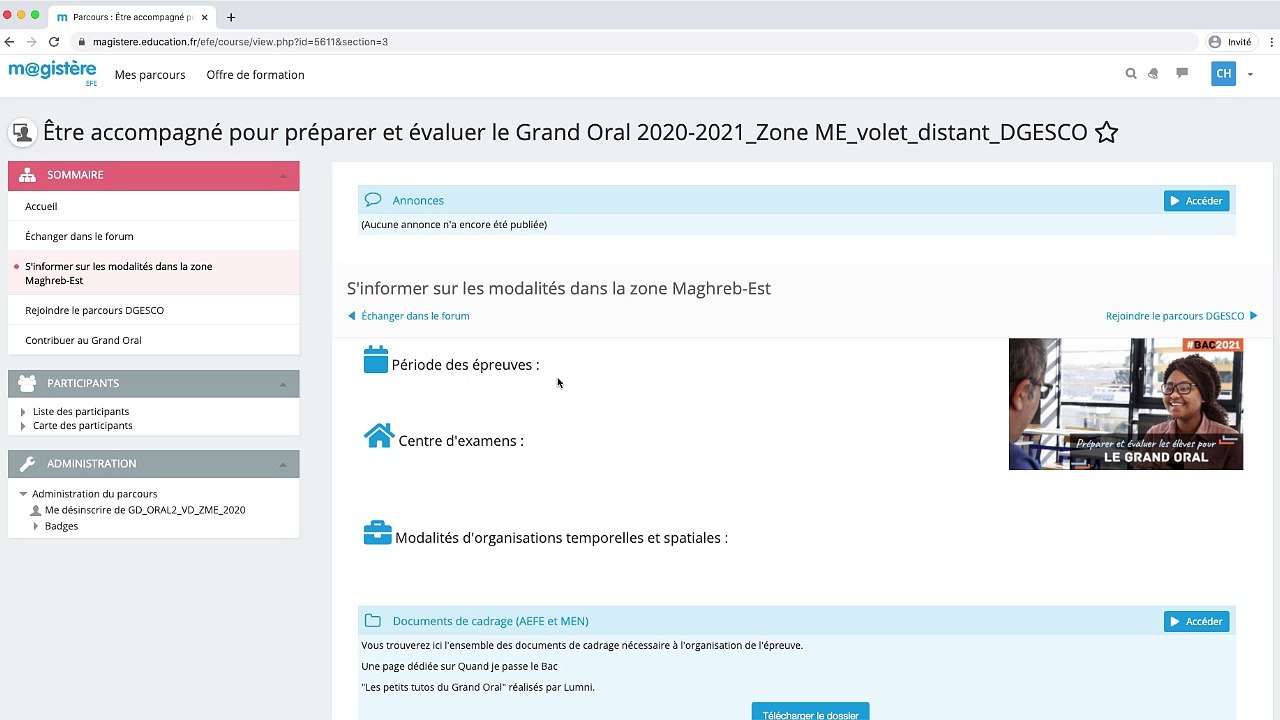Reload the page with refresh icon

[54, 42]
